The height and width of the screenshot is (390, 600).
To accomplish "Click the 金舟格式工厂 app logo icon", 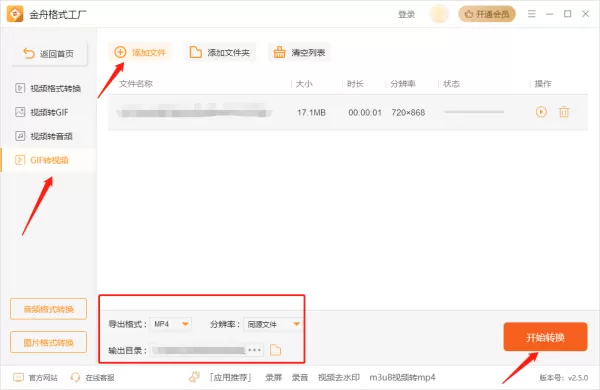I will pyautogui.click(x=15, y=14).
